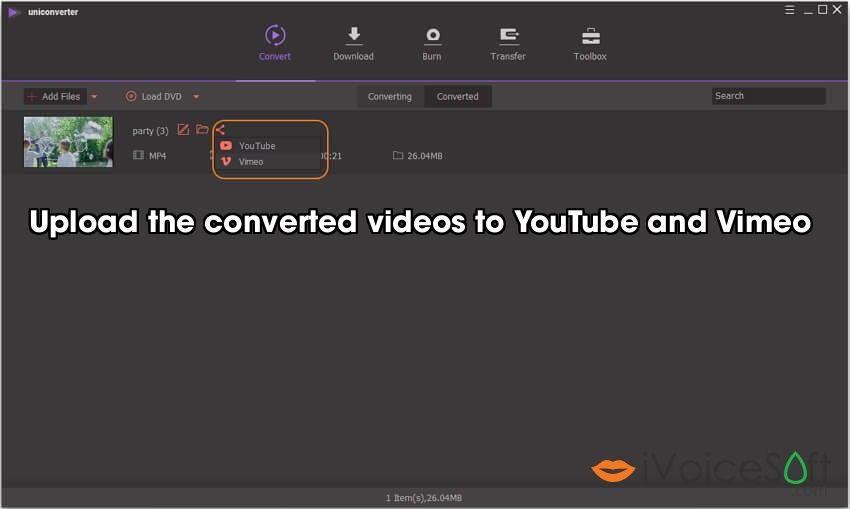The height and width of the screenshot is (509, 850).
Task: Switch to the Transfer tab
Action: 508,43
